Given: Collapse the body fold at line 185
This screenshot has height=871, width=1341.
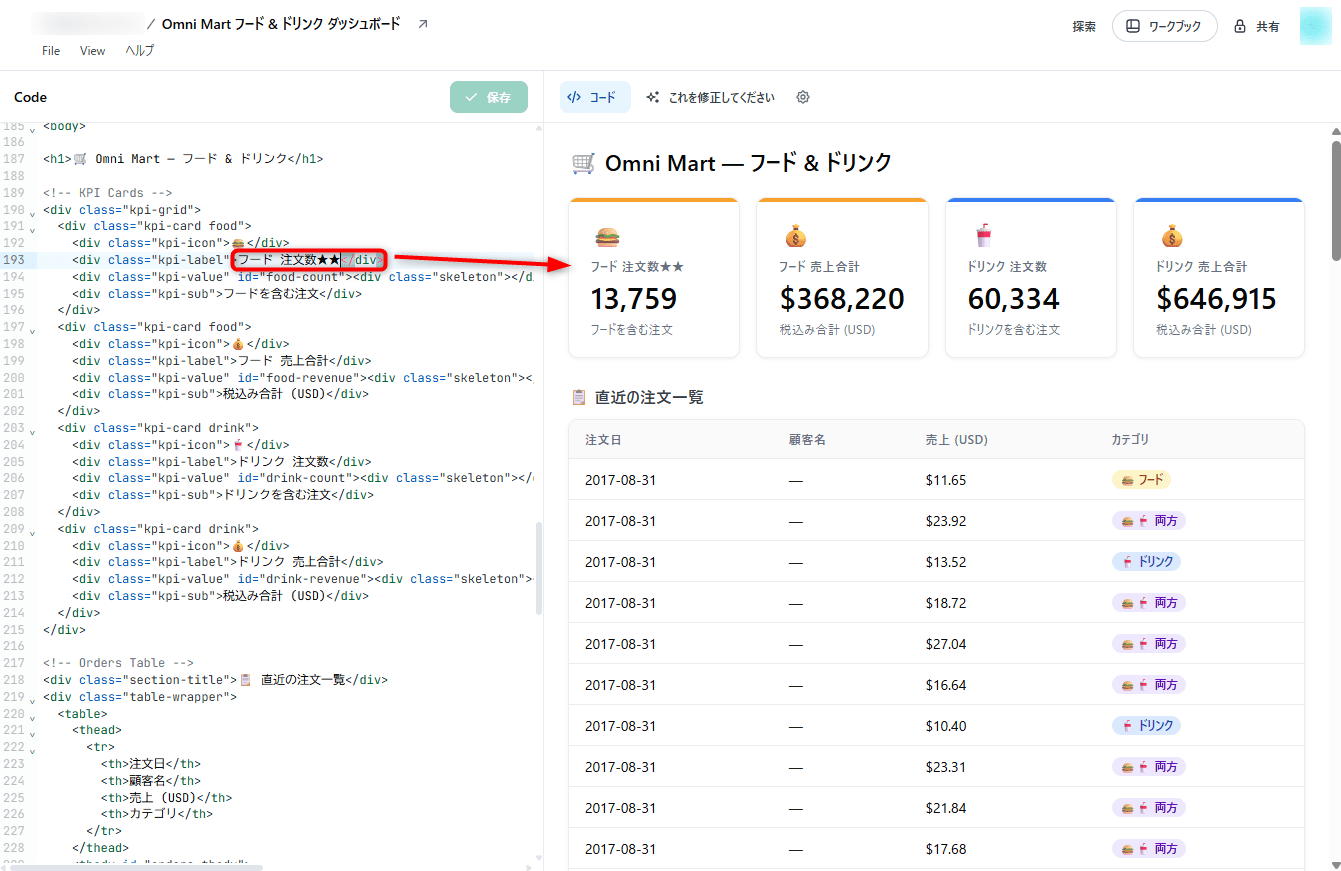Looking at the screenshot, I should tap(32, 129).
